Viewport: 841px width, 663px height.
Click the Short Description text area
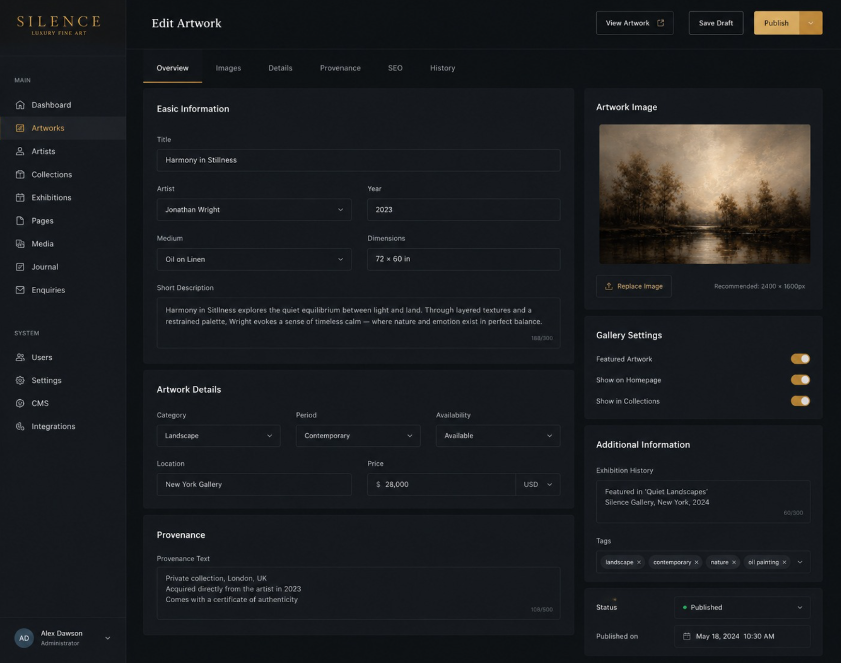(358, 323)
